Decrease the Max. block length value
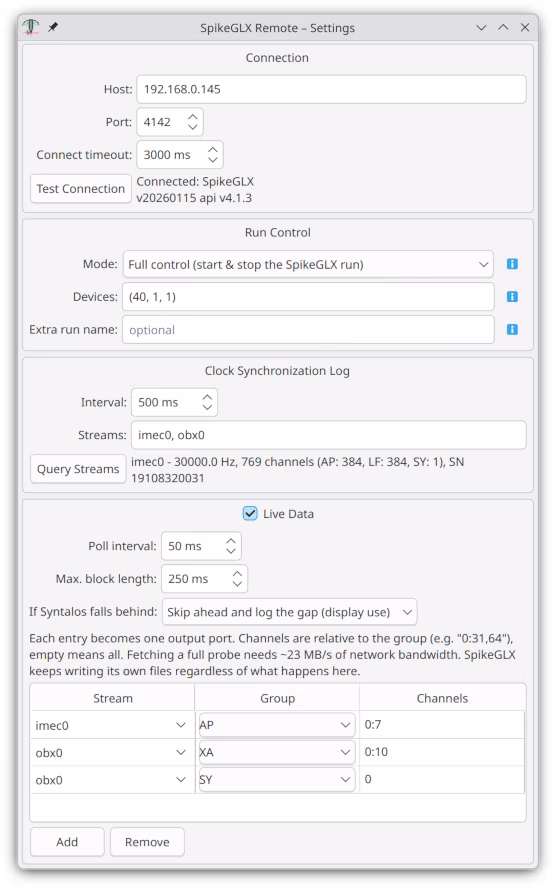 tap(237, 585)
